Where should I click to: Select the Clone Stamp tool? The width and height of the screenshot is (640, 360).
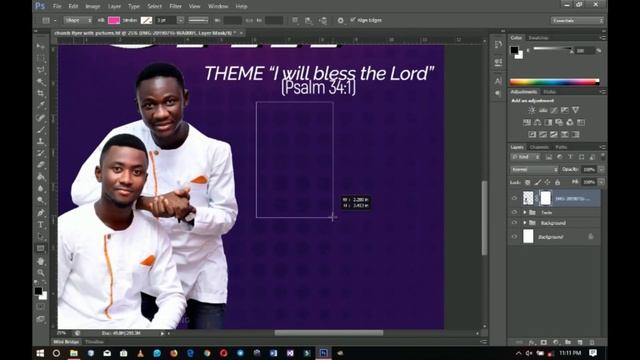(40, 142)
